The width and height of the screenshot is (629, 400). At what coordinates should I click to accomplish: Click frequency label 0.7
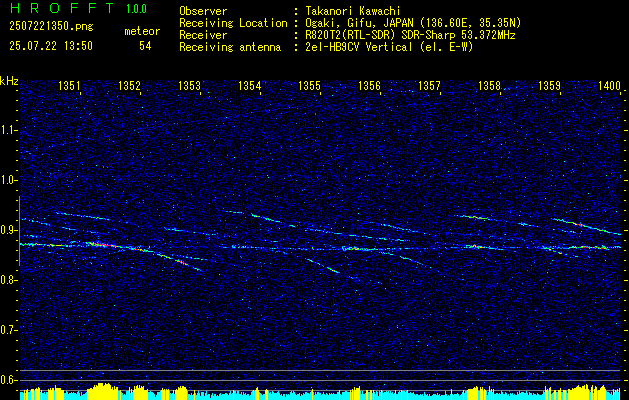click(8, 330)
